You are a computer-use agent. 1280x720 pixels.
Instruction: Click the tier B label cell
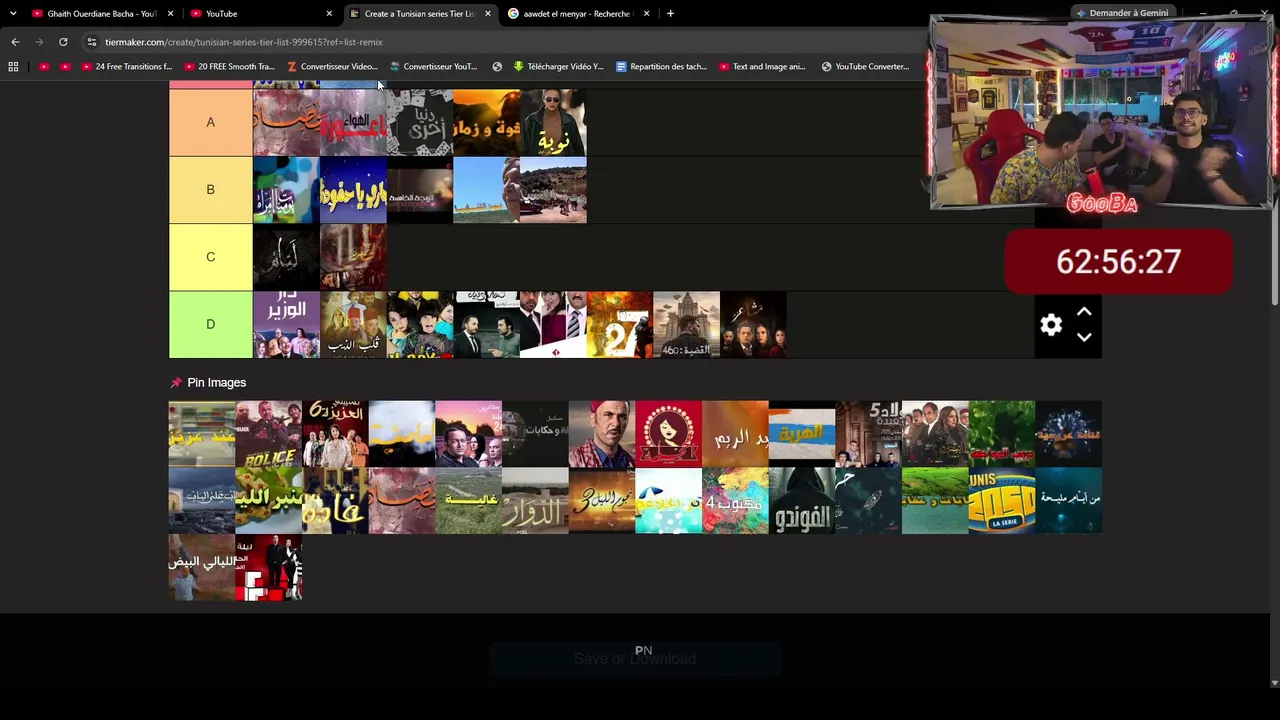click(210, 190)
